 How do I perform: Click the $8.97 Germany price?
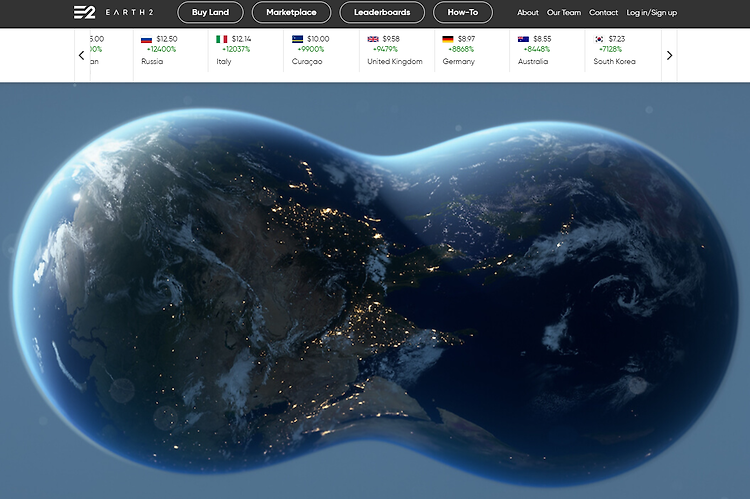[466, 39]
